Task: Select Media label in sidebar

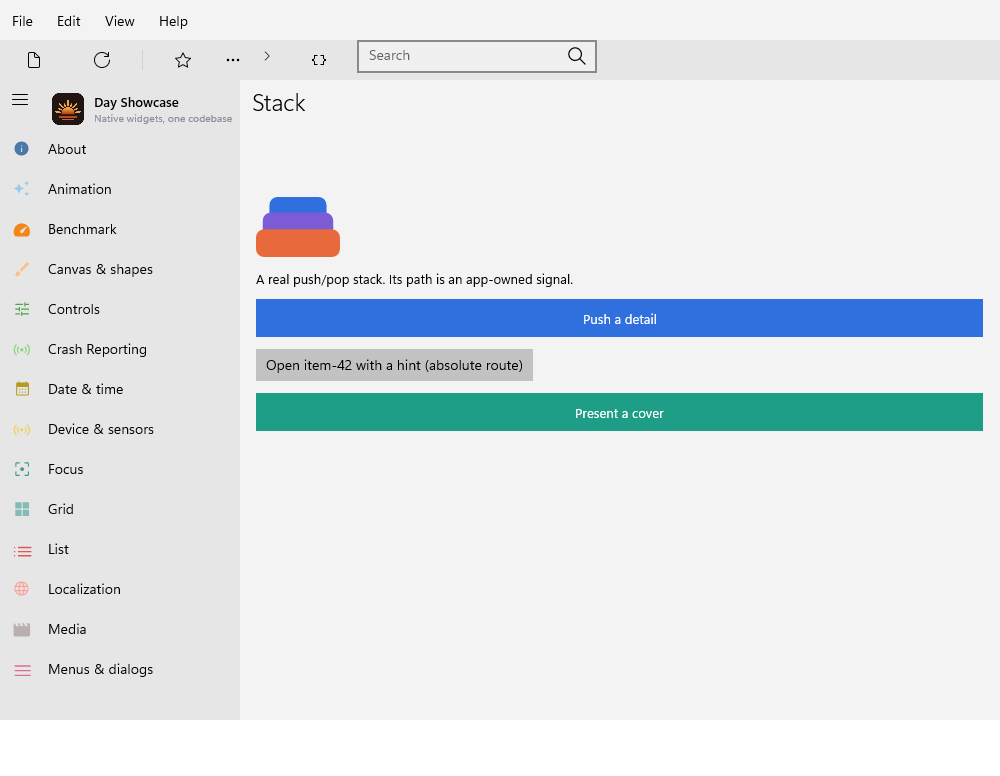Action: (67, 629)
